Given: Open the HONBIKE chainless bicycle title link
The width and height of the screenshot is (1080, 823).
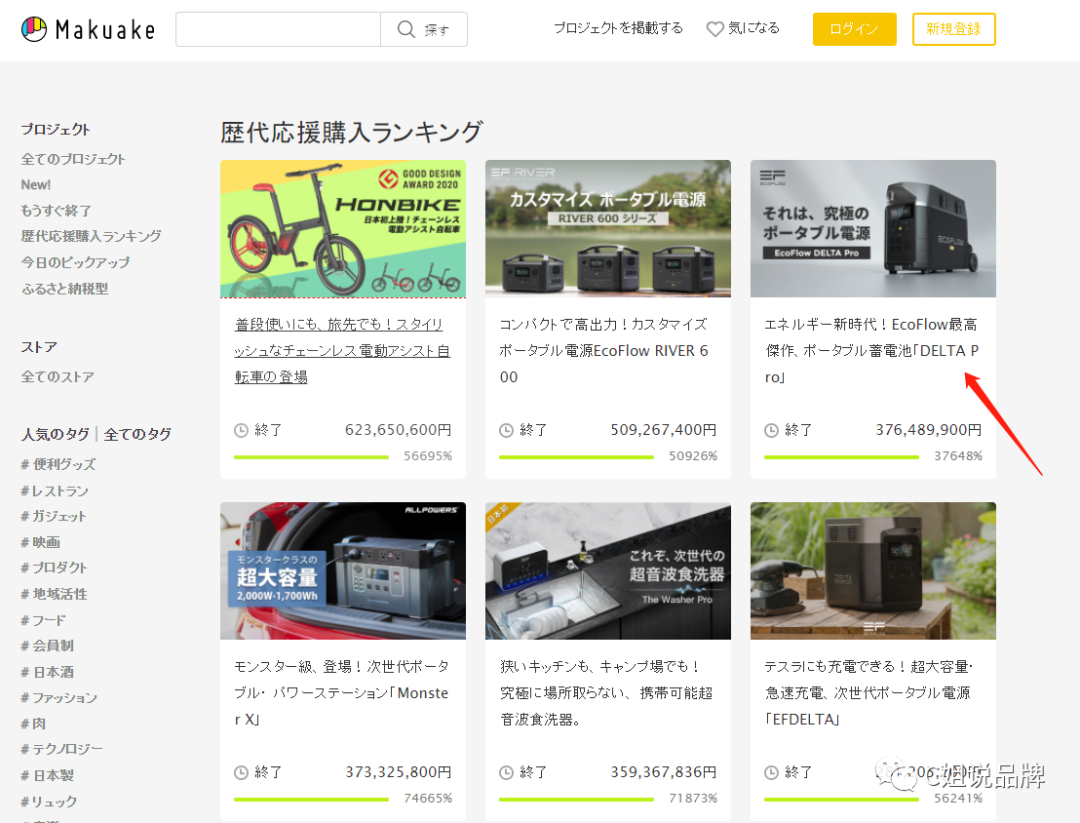Looking at the screenshot, I should 342,351.
